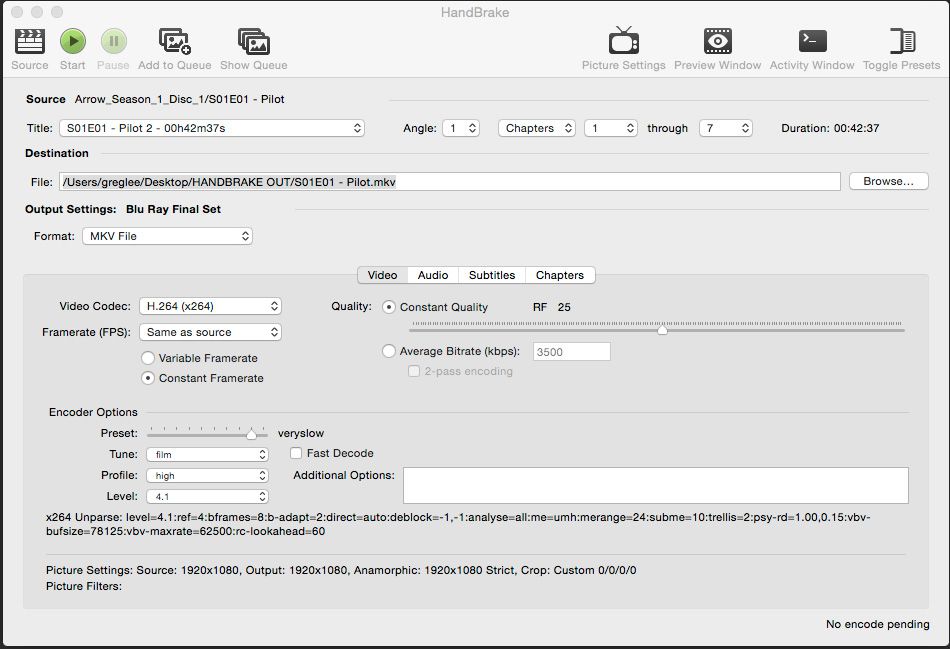Open the Title dropdown S01E01 - Pilot 2
Screen dimensions: 950x649
[x=212, y=128]
